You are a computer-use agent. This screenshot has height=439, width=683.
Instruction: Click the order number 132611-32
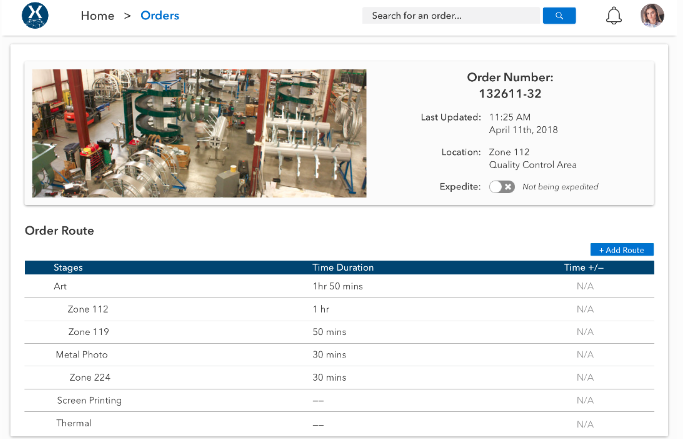click(510, 94)
